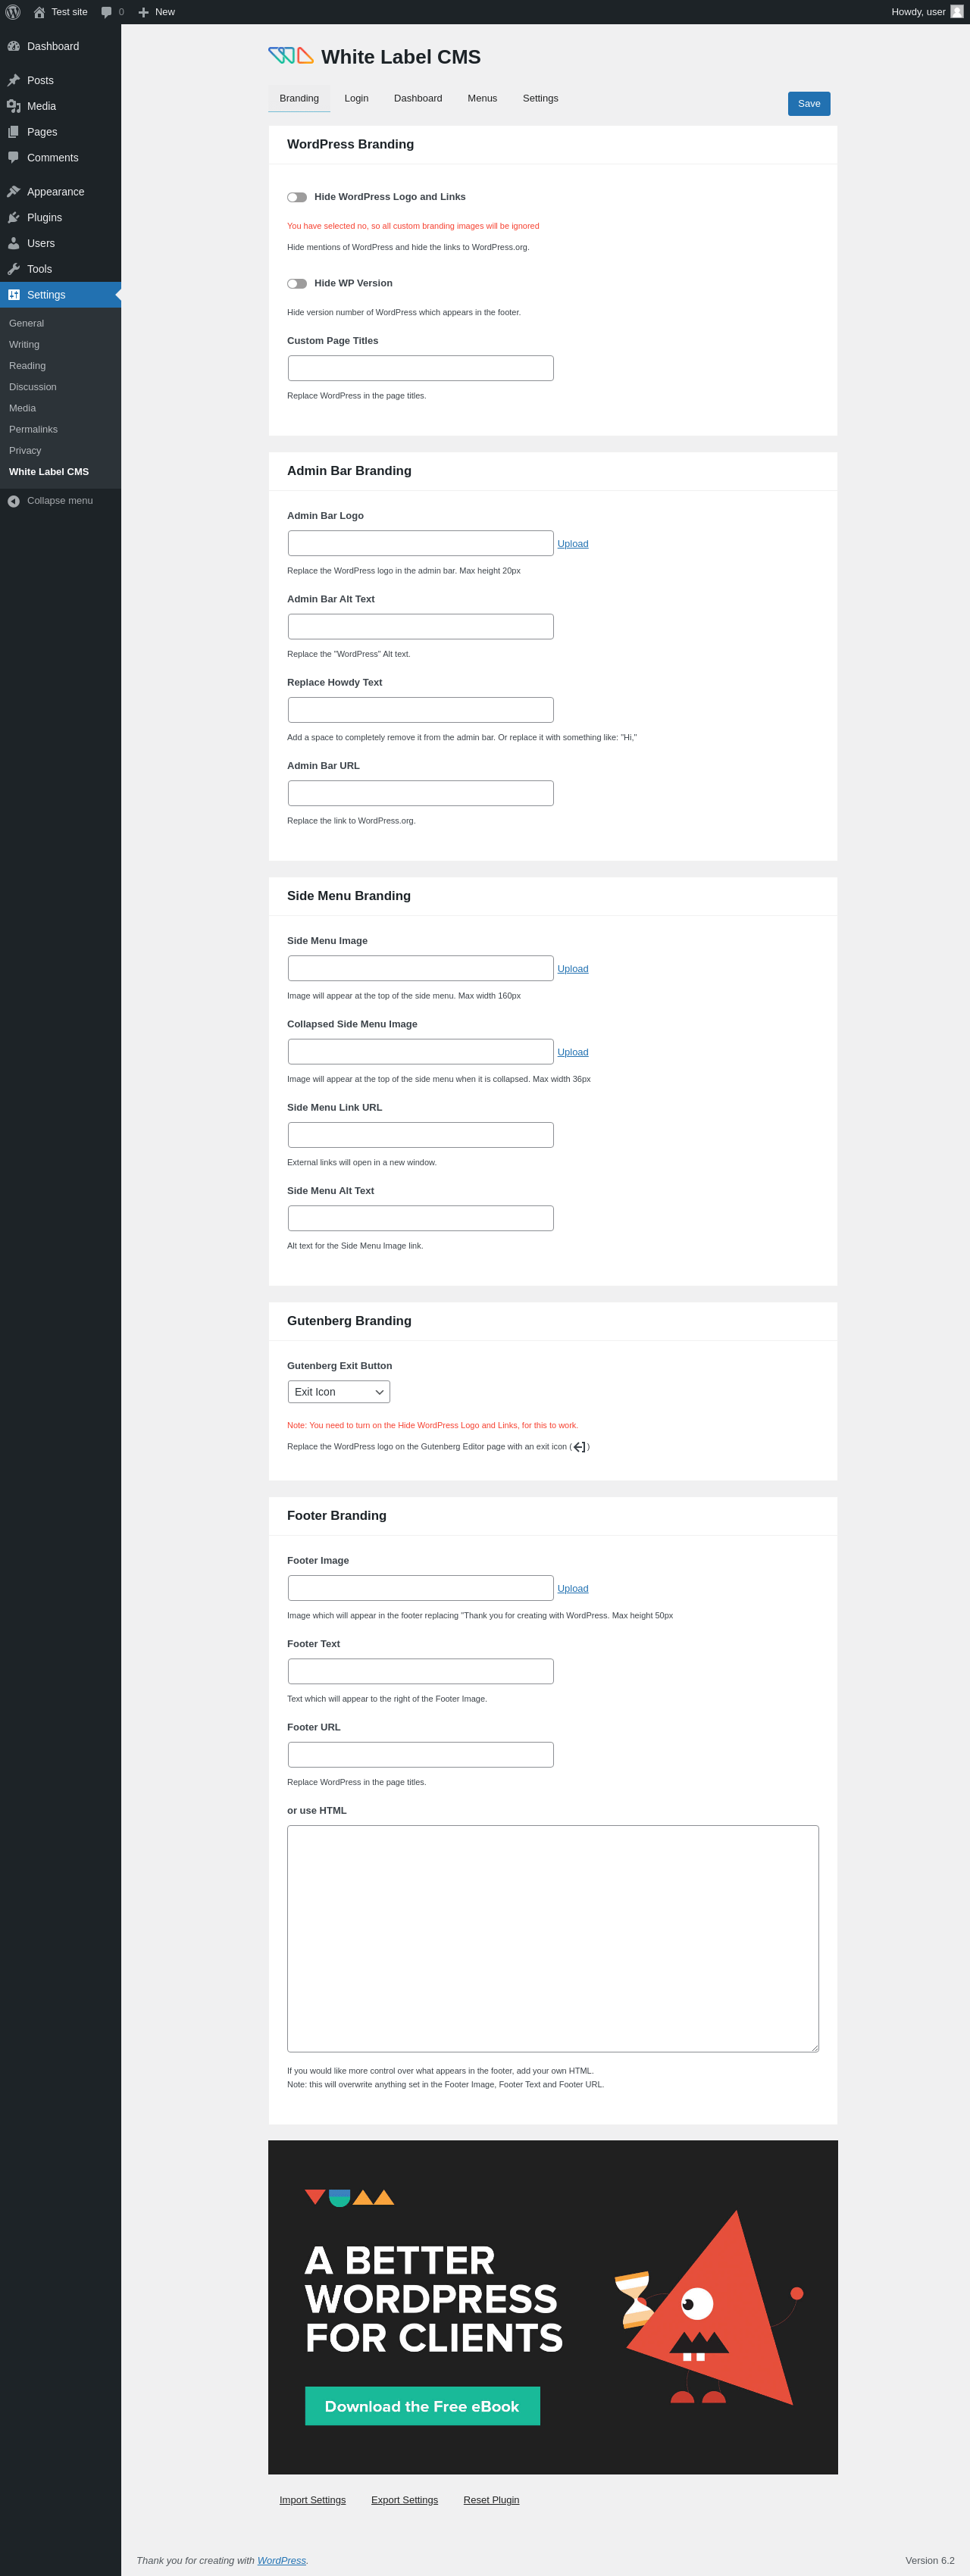The width and height of the screenshot is (970, 2576).
Task: Toggle Hide WP Version switch
Action: tap(297, 284)
